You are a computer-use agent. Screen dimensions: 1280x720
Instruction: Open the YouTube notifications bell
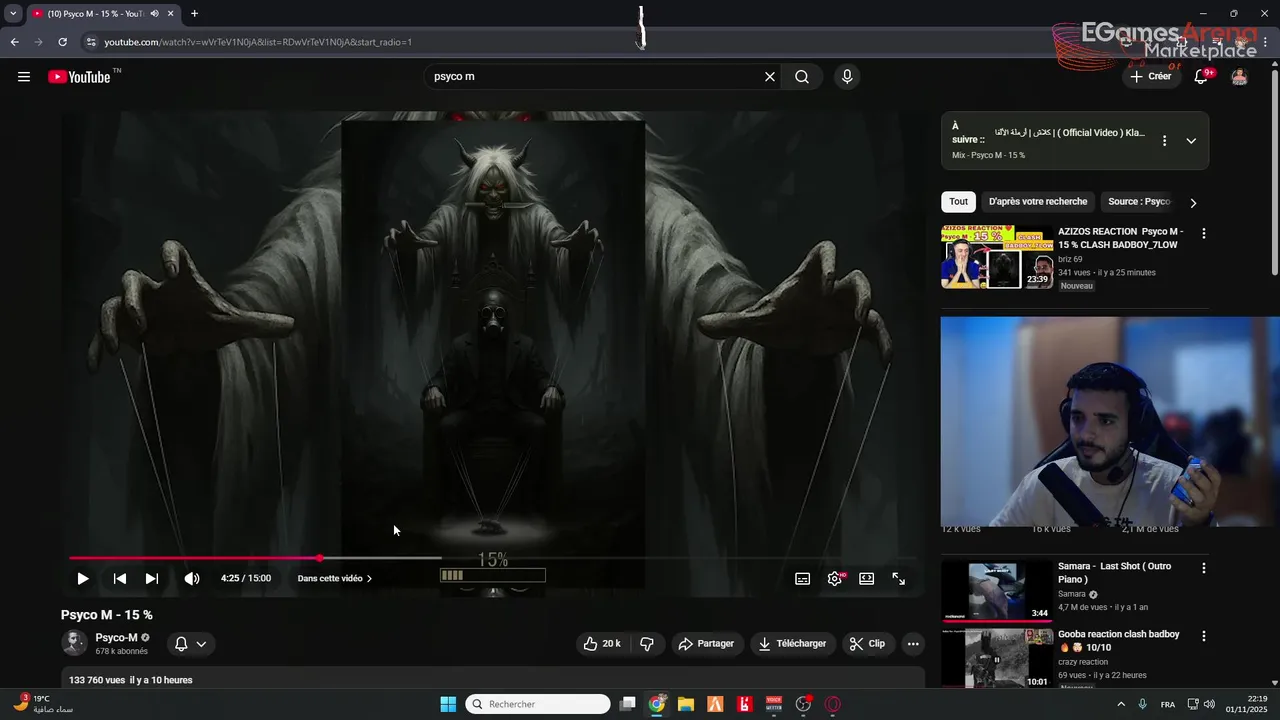coord(1201,77)
